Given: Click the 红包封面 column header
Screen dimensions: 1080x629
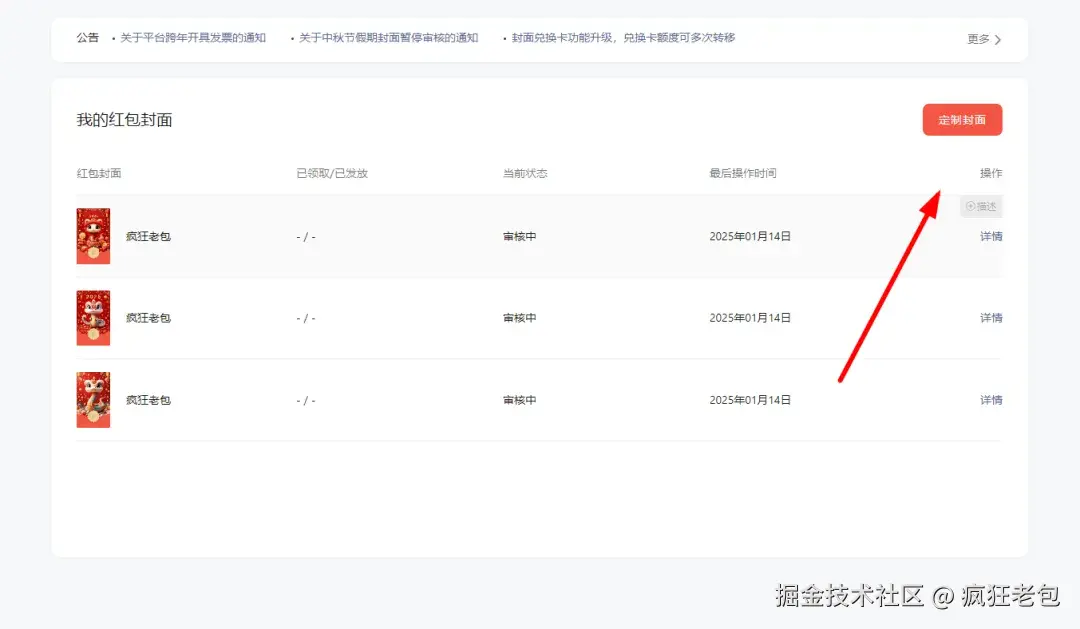Looking at the screenshot, I should coord(97,172).
